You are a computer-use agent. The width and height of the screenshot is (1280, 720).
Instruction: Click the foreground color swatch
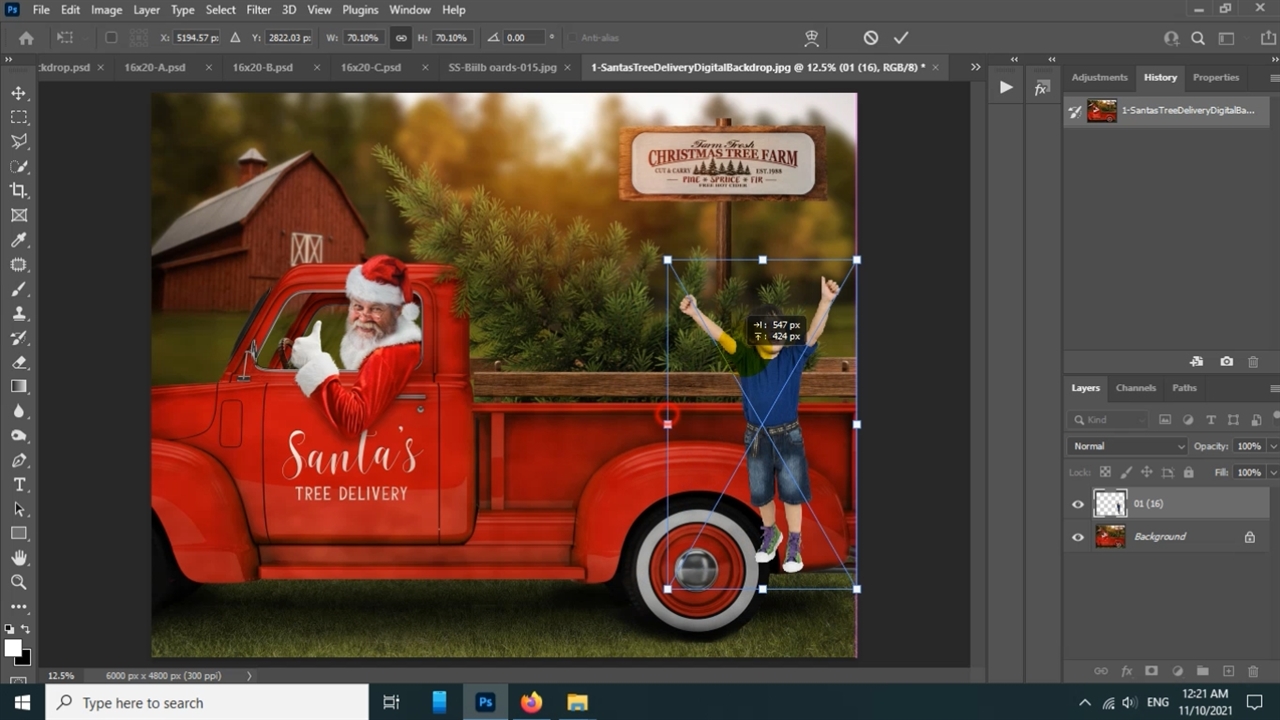pos(13,648)
